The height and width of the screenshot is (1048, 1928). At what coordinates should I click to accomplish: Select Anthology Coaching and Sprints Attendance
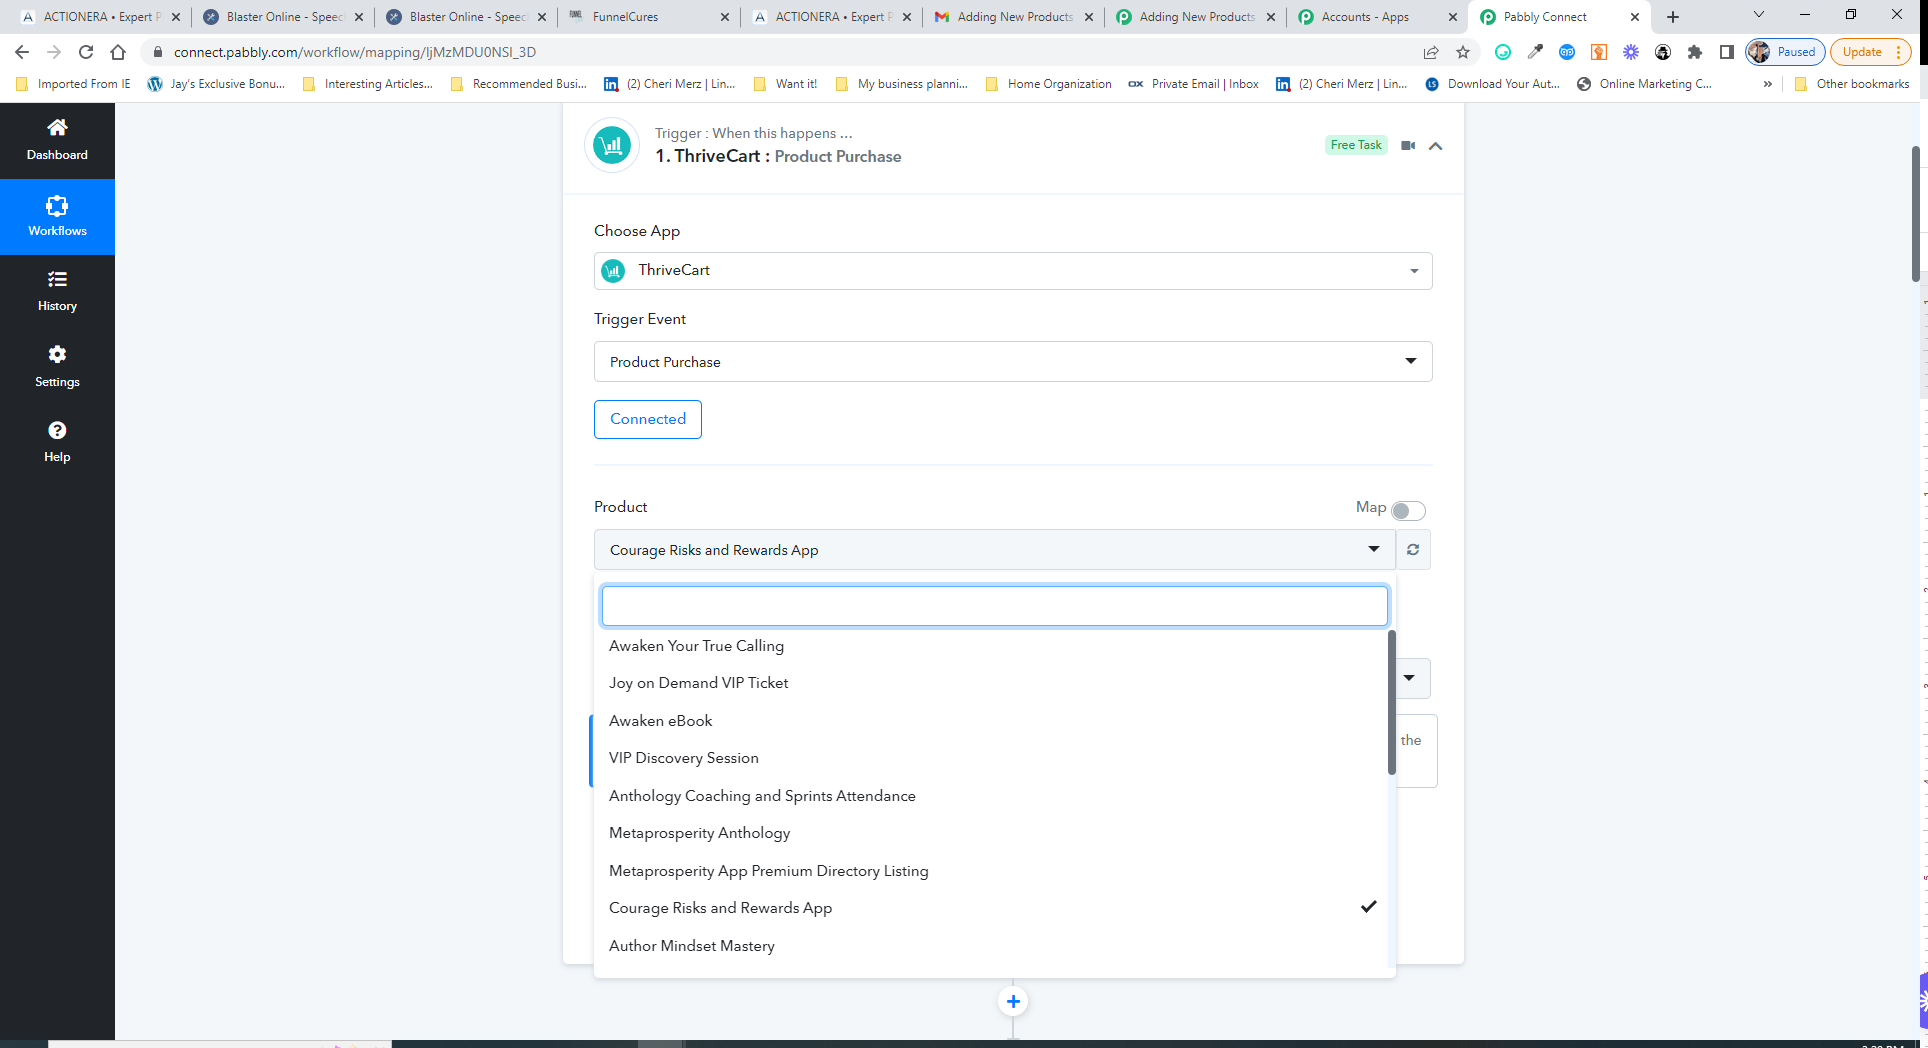tap(991, 796)
